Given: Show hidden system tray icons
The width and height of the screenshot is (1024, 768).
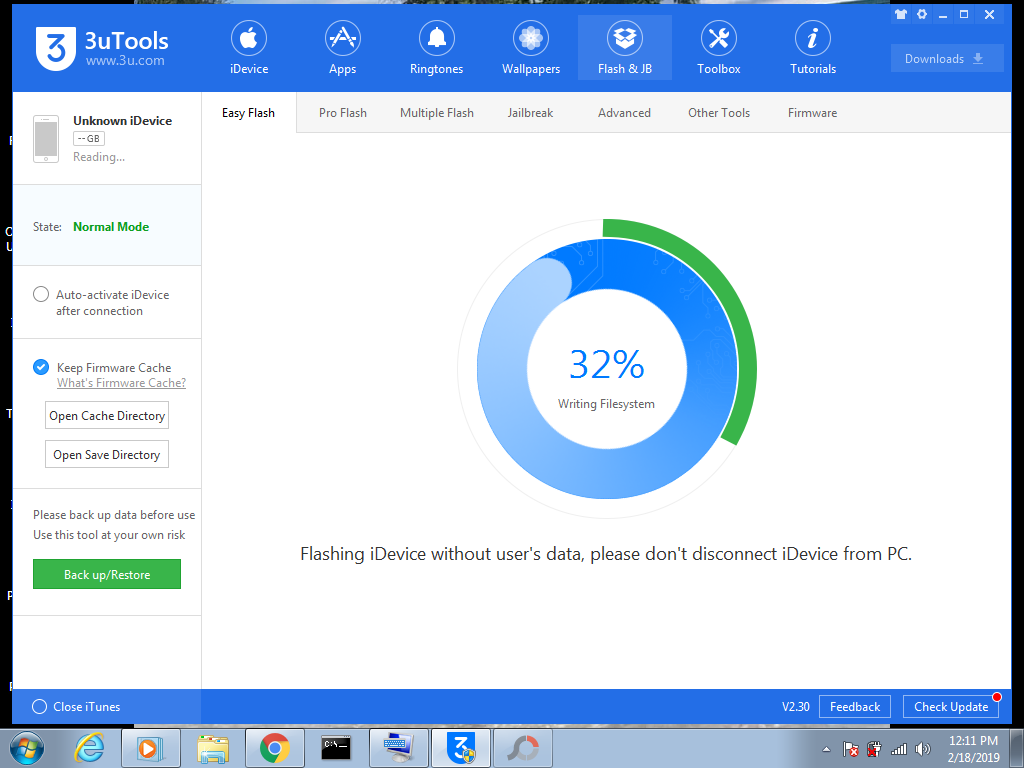Looking at the screenshot, I should (x=826, y=749).
